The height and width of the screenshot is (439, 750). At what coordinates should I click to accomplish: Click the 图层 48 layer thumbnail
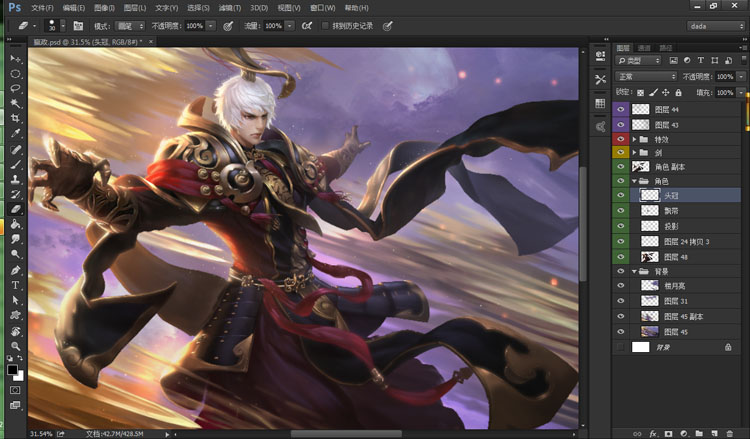click(x=650, y=257)
